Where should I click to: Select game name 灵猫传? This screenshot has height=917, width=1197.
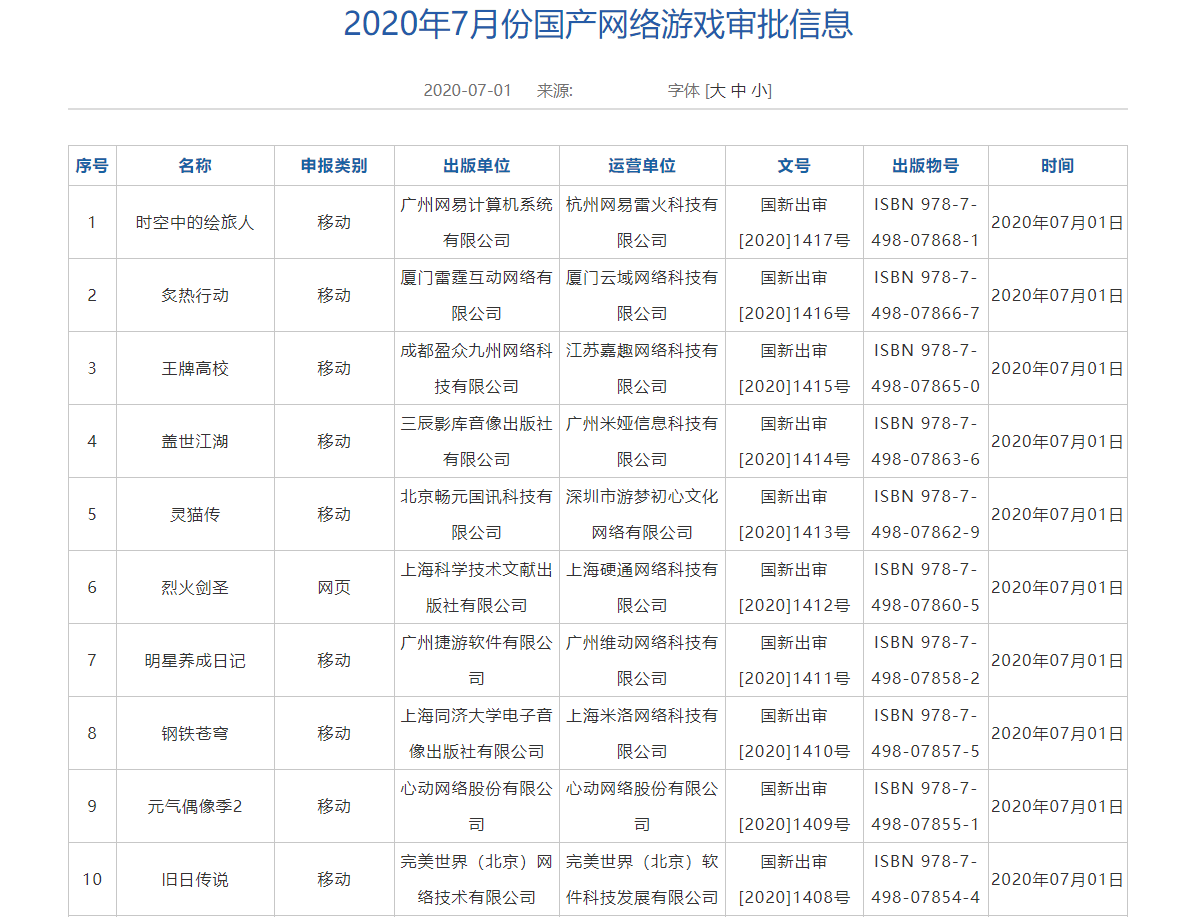point(195,514)
